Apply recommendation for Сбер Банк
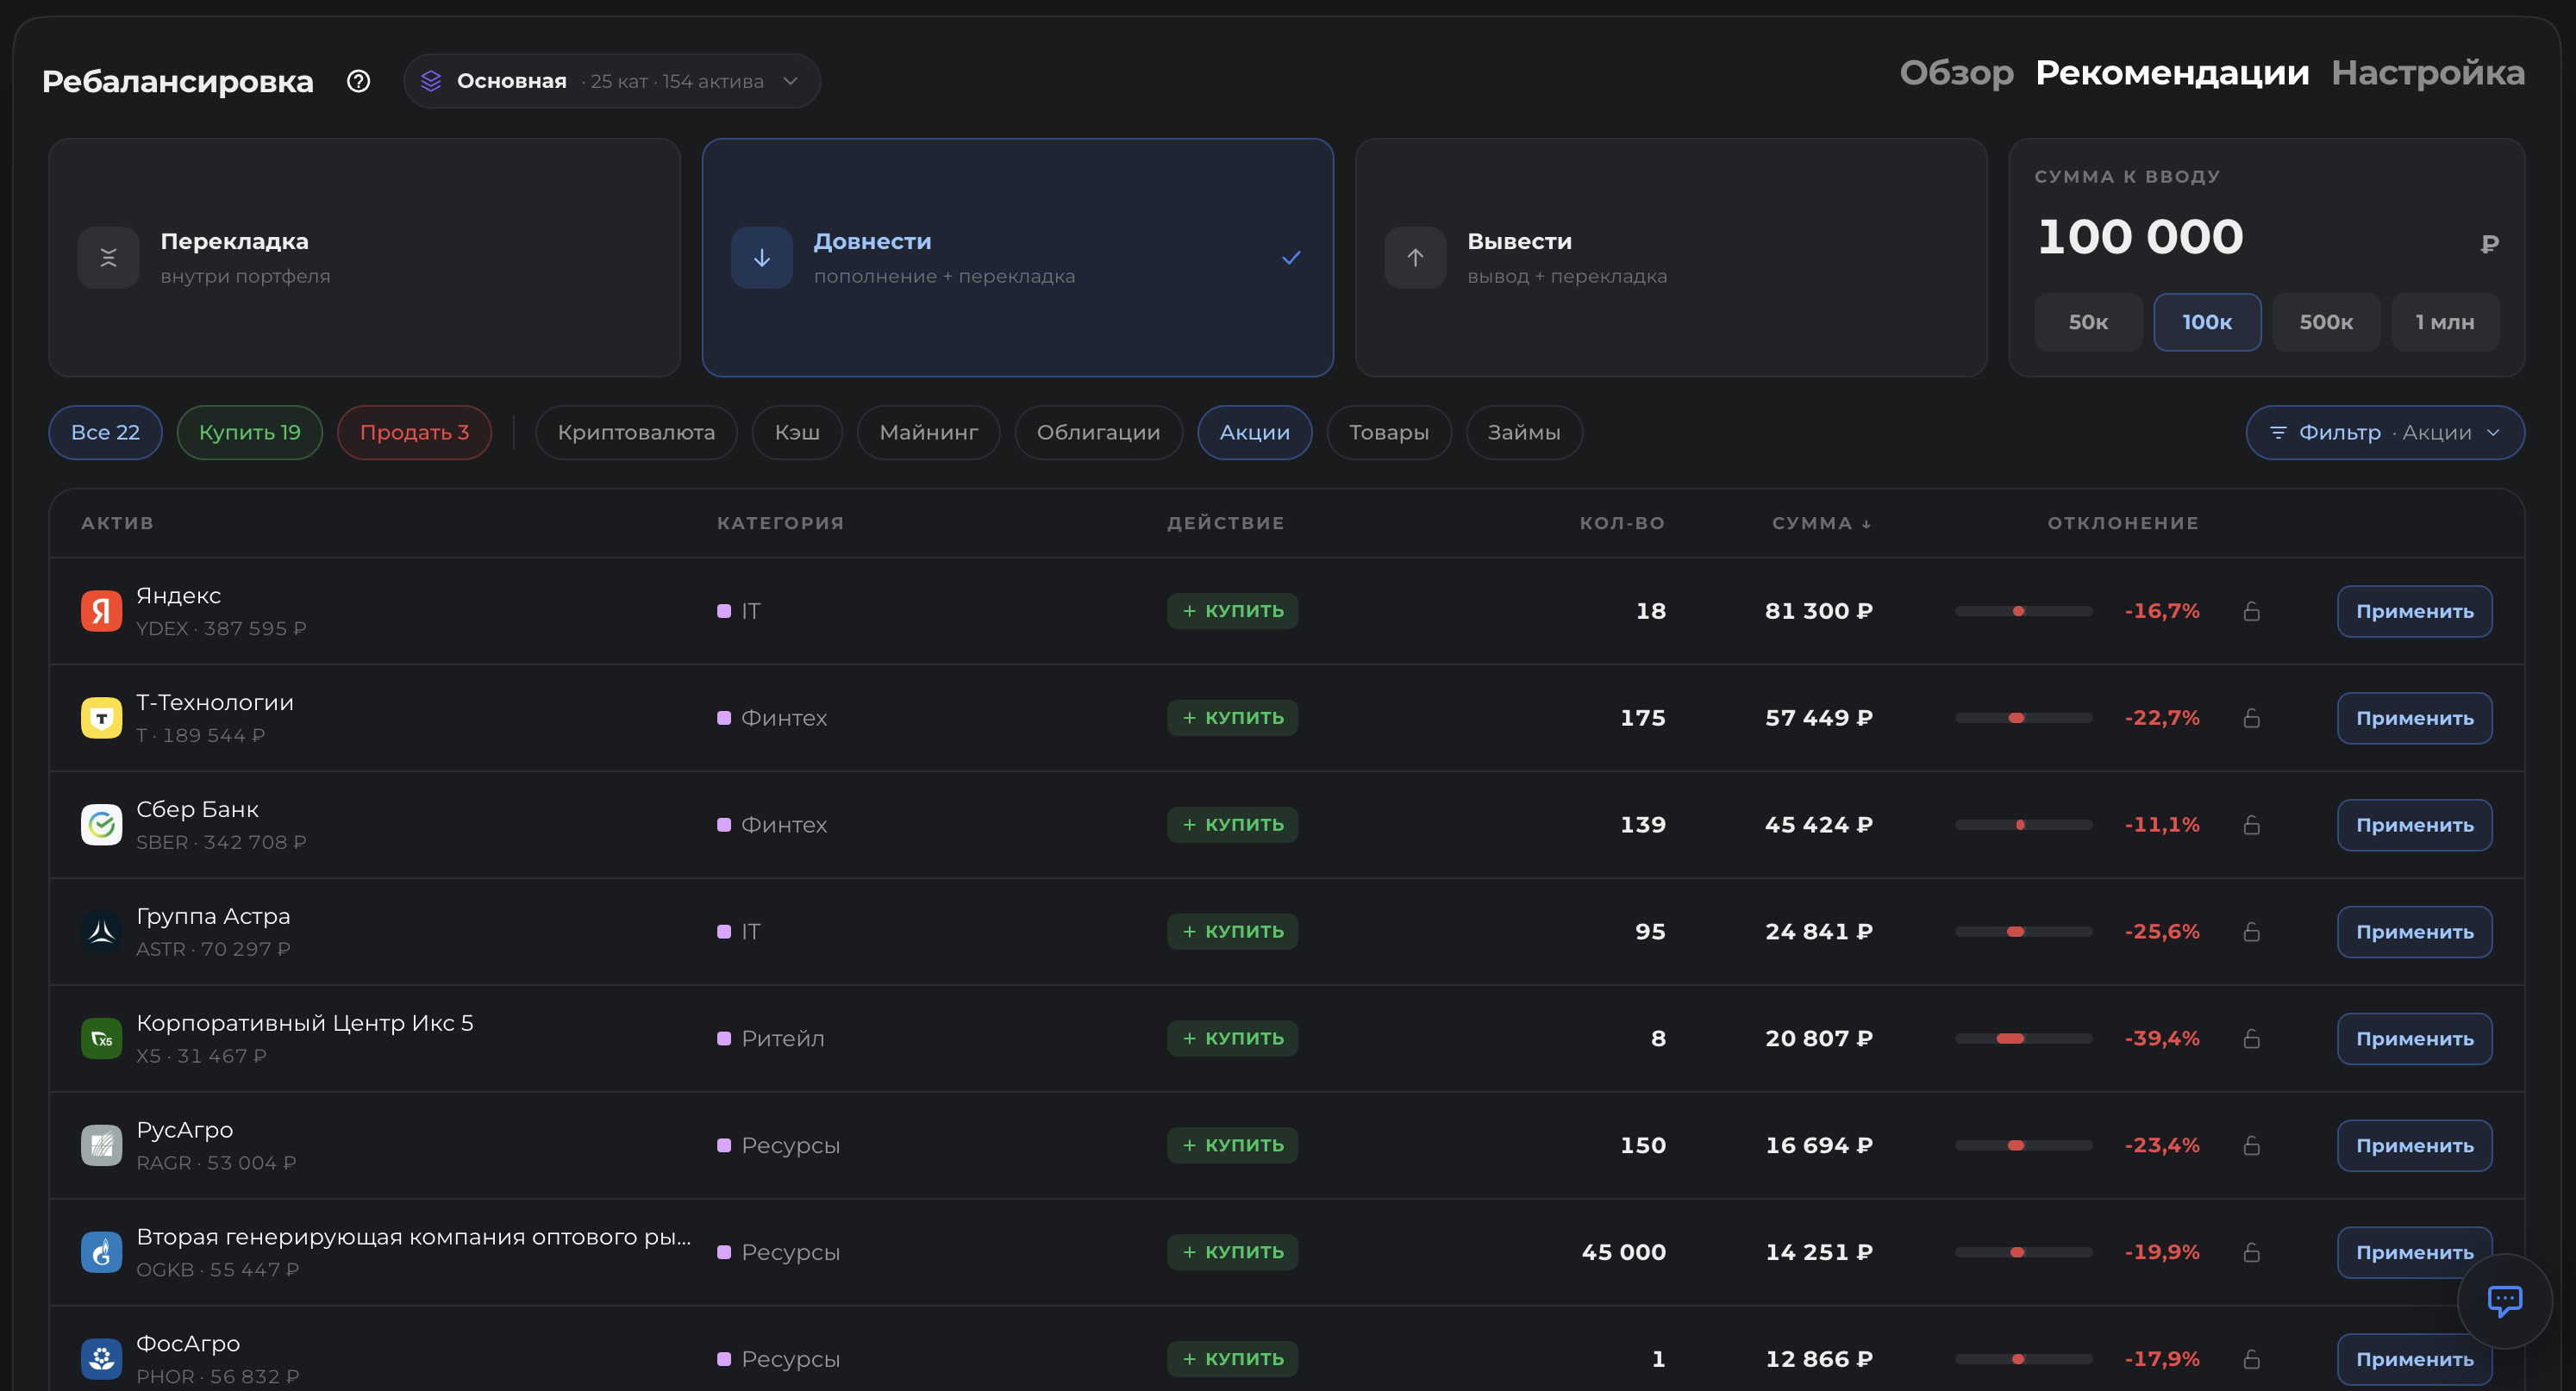The width and height of the screenshot is (2576, 1391). click(2414, 825)
